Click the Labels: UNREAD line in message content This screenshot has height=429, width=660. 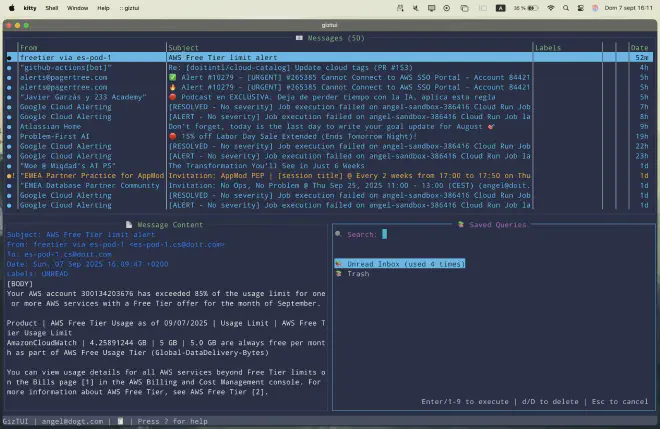point(37,274)
